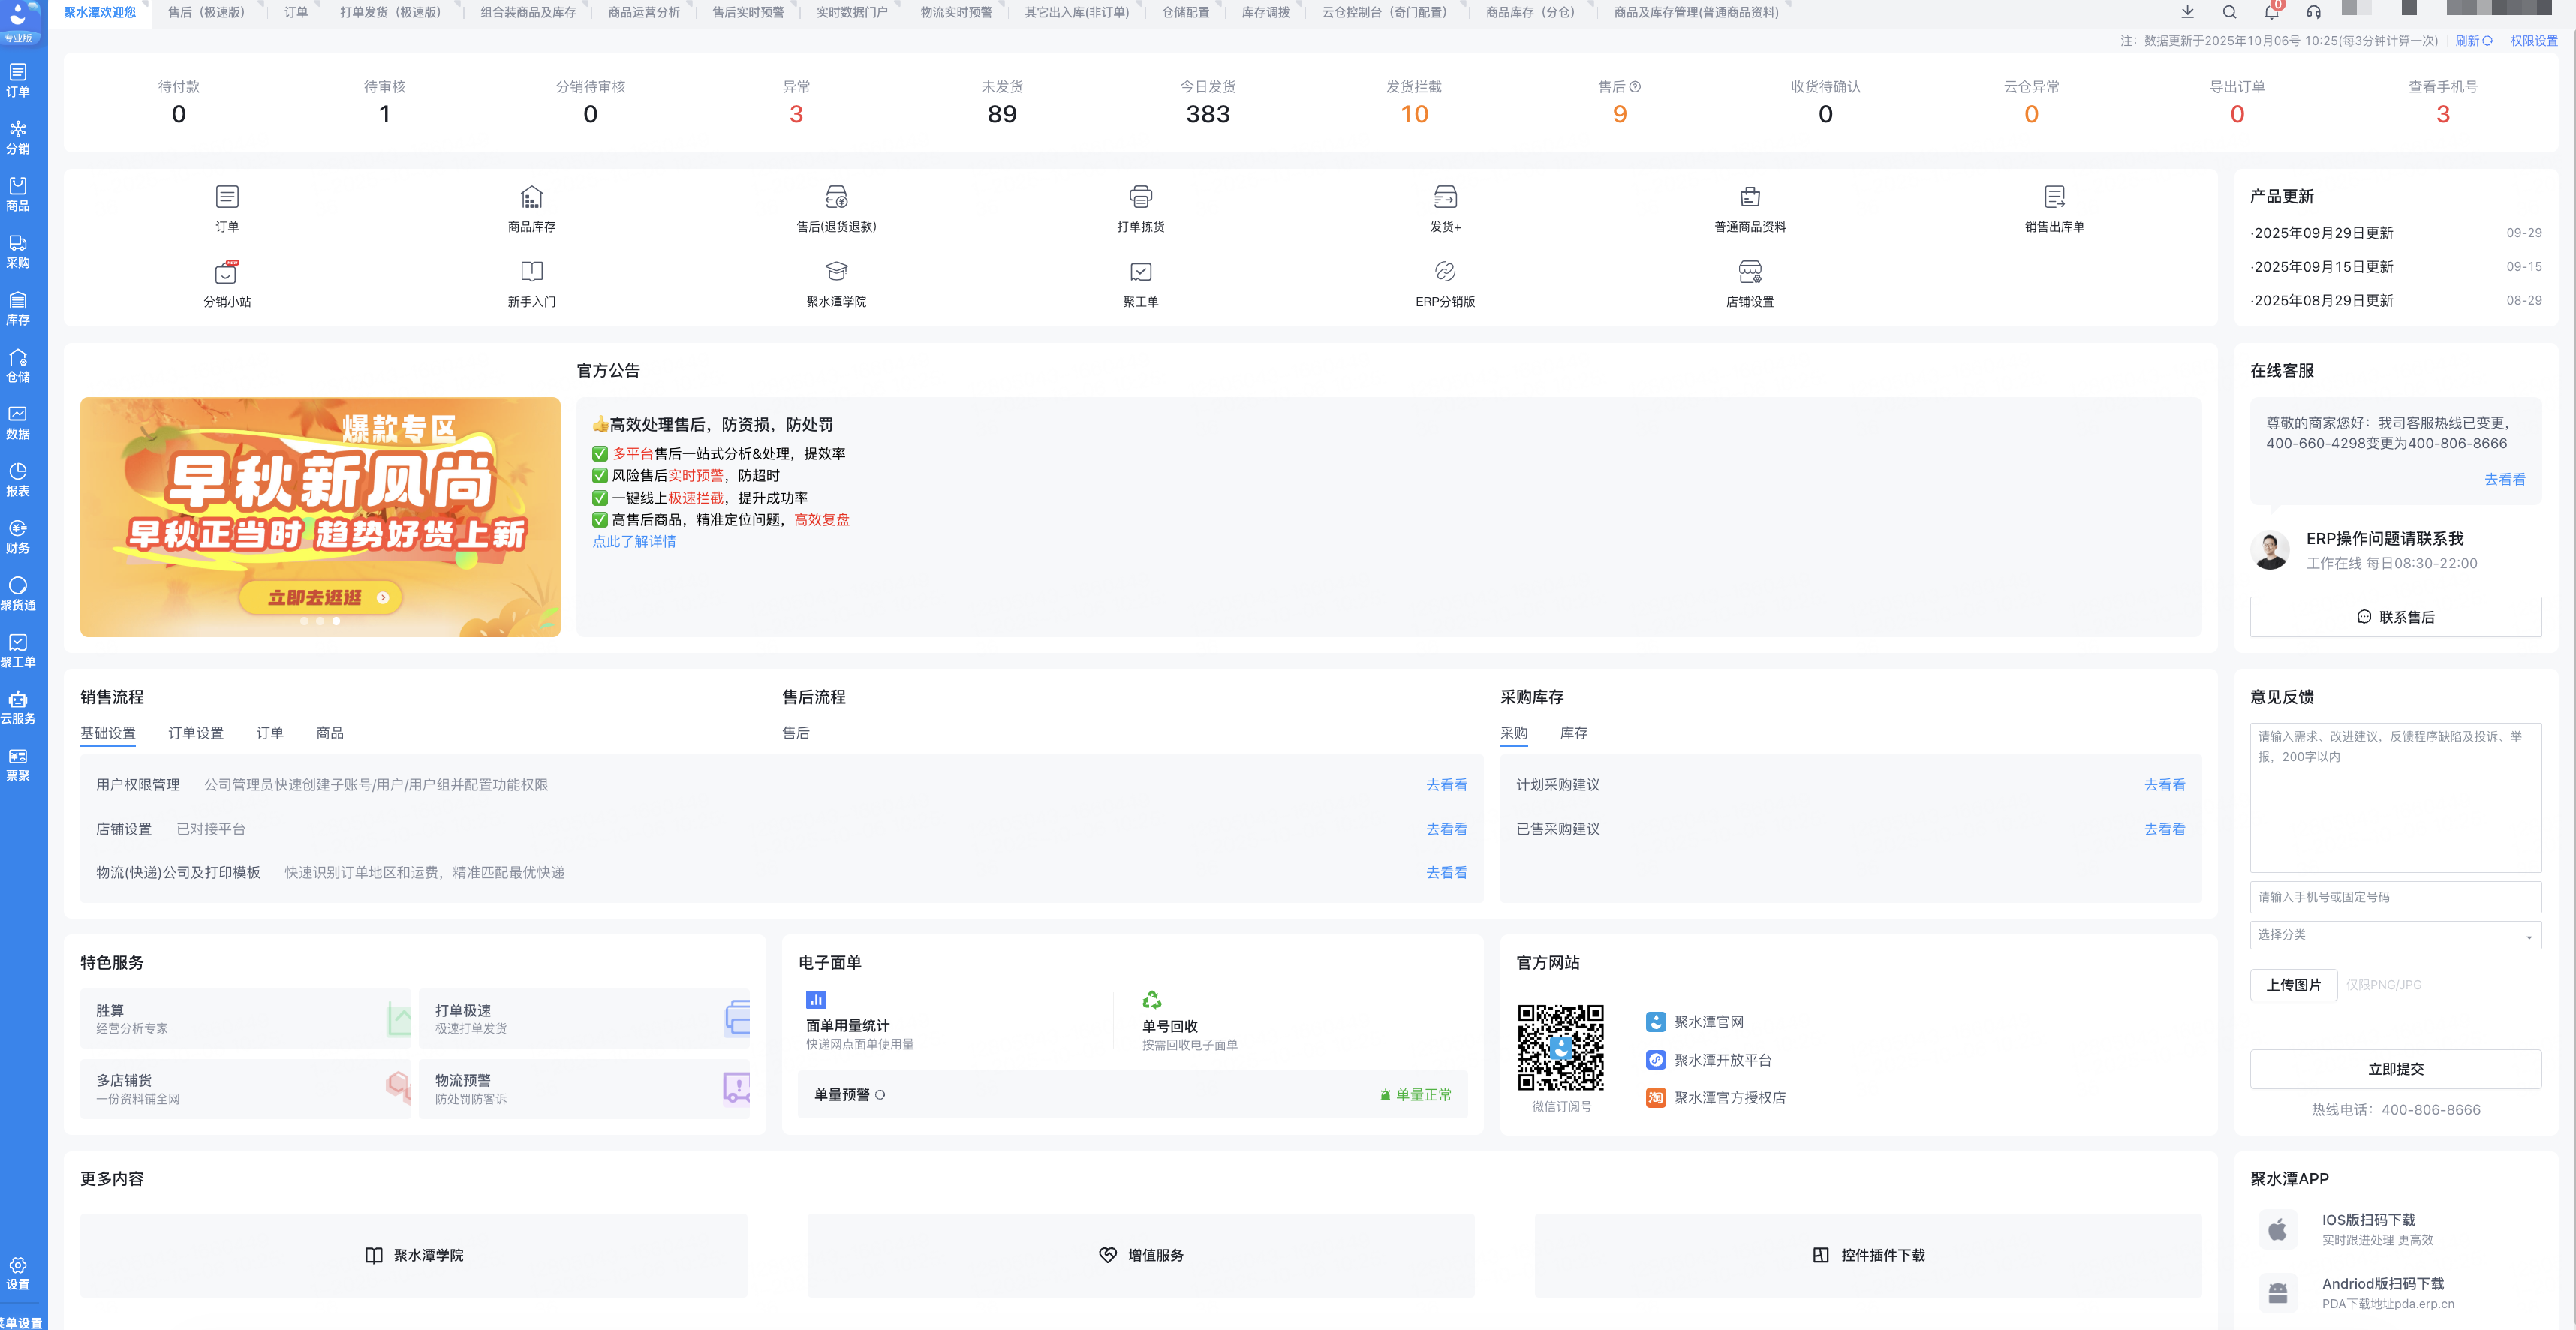Viewport: 2576px width, 1330px height.
Task: Click the feedback text input area
Action: pos(2395,798)
